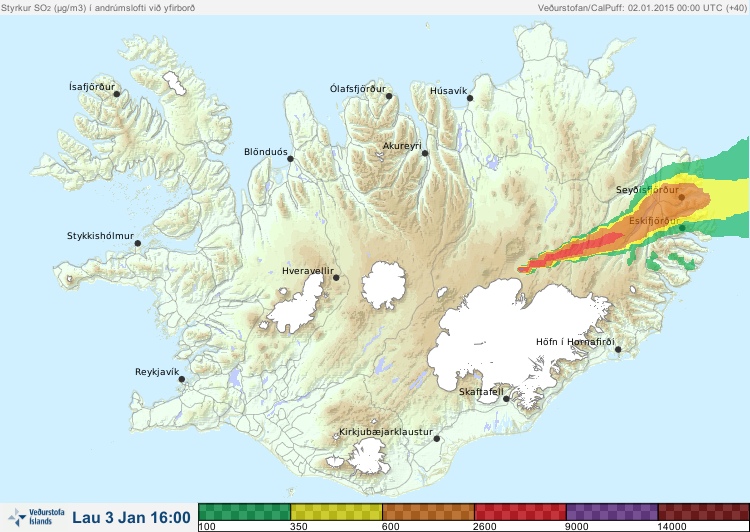Click the Höfn í Hornafirði marker dot
The width and height of the screenshot is (750, 532).
(x=618, y=350)
